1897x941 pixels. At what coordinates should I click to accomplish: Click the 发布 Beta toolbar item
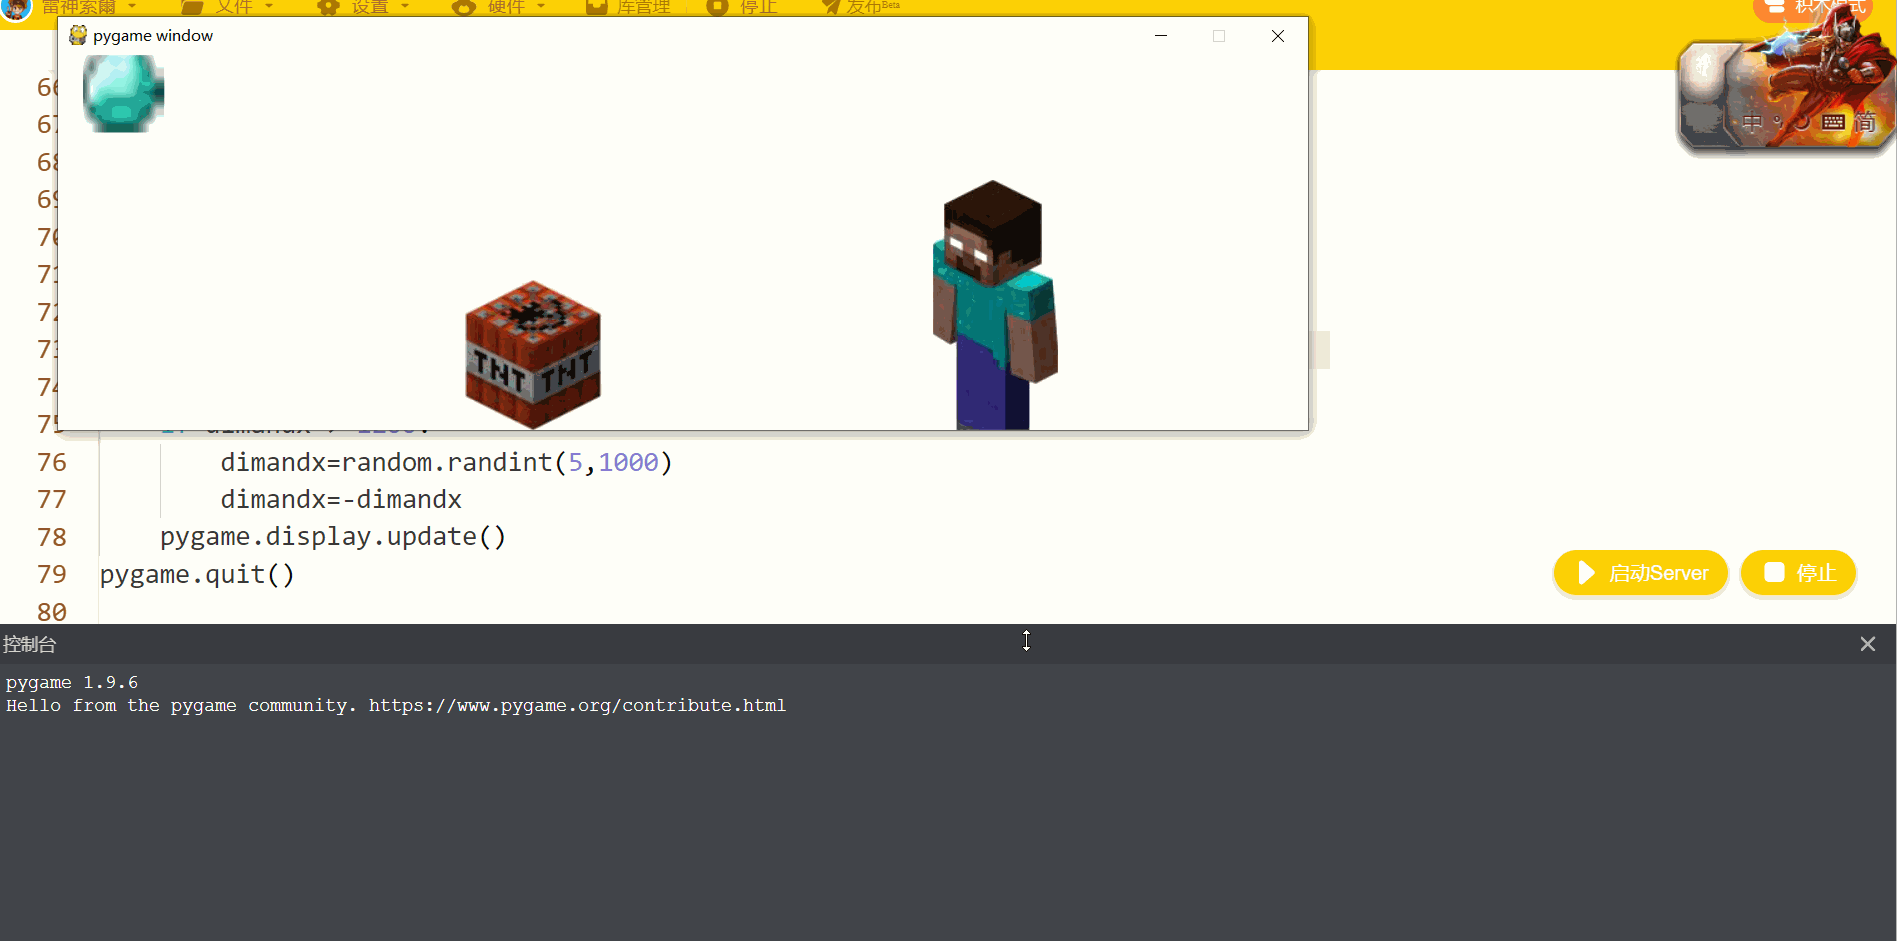(860, 7)
